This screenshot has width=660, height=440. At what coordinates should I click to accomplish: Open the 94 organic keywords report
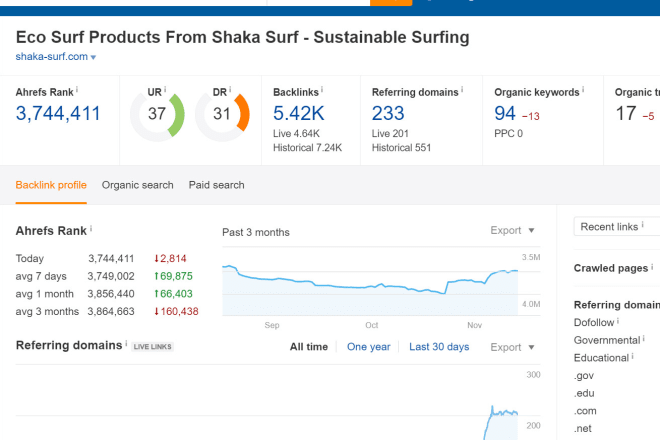(505, 113)
